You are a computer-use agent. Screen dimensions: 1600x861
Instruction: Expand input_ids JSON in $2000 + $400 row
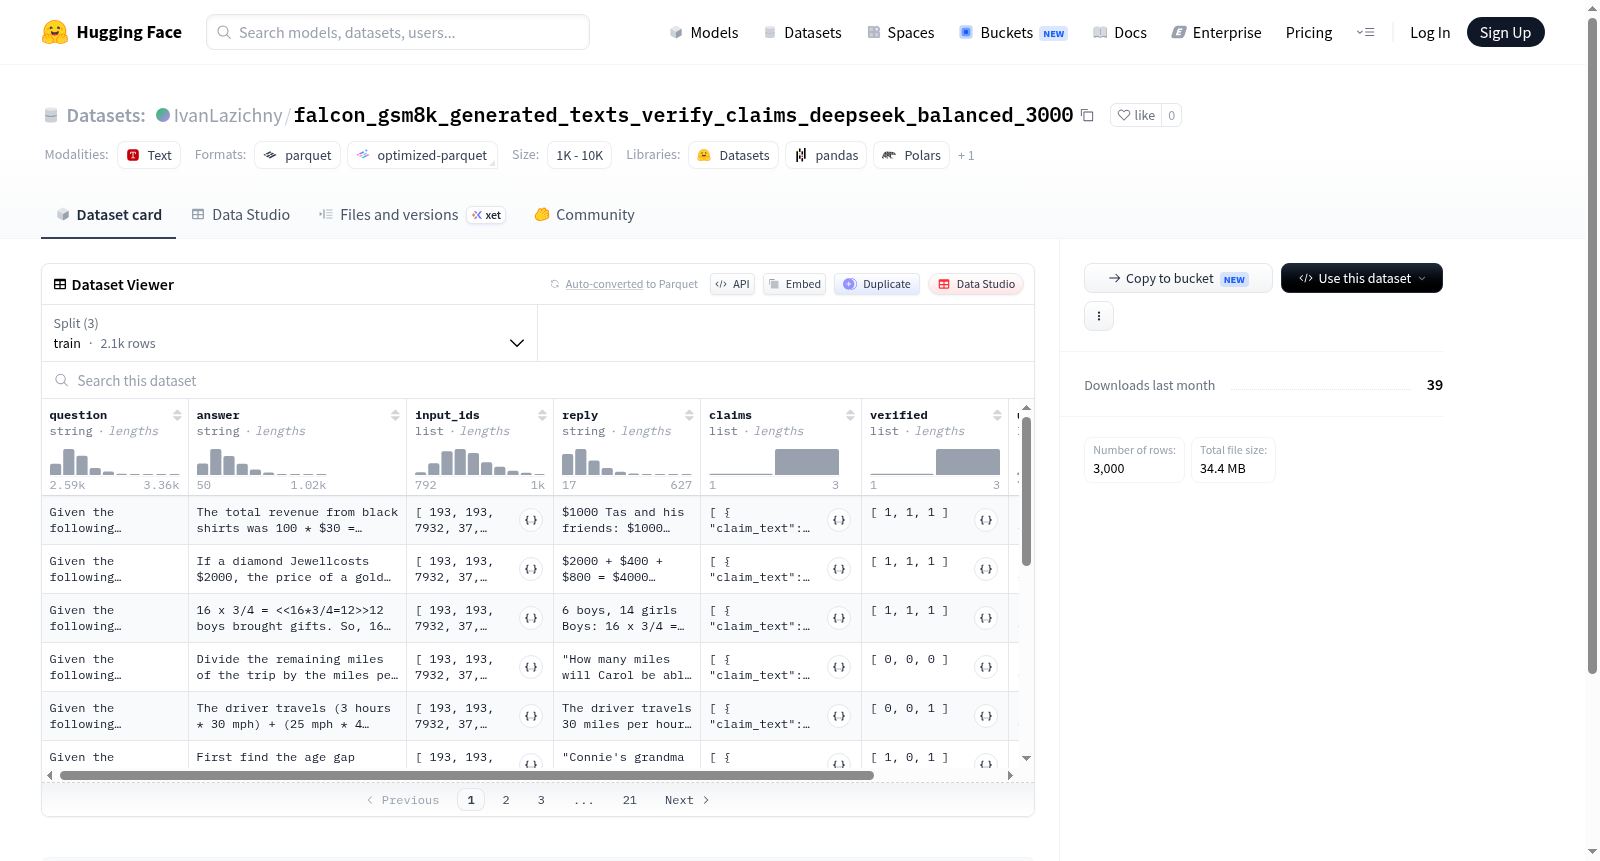531,569
